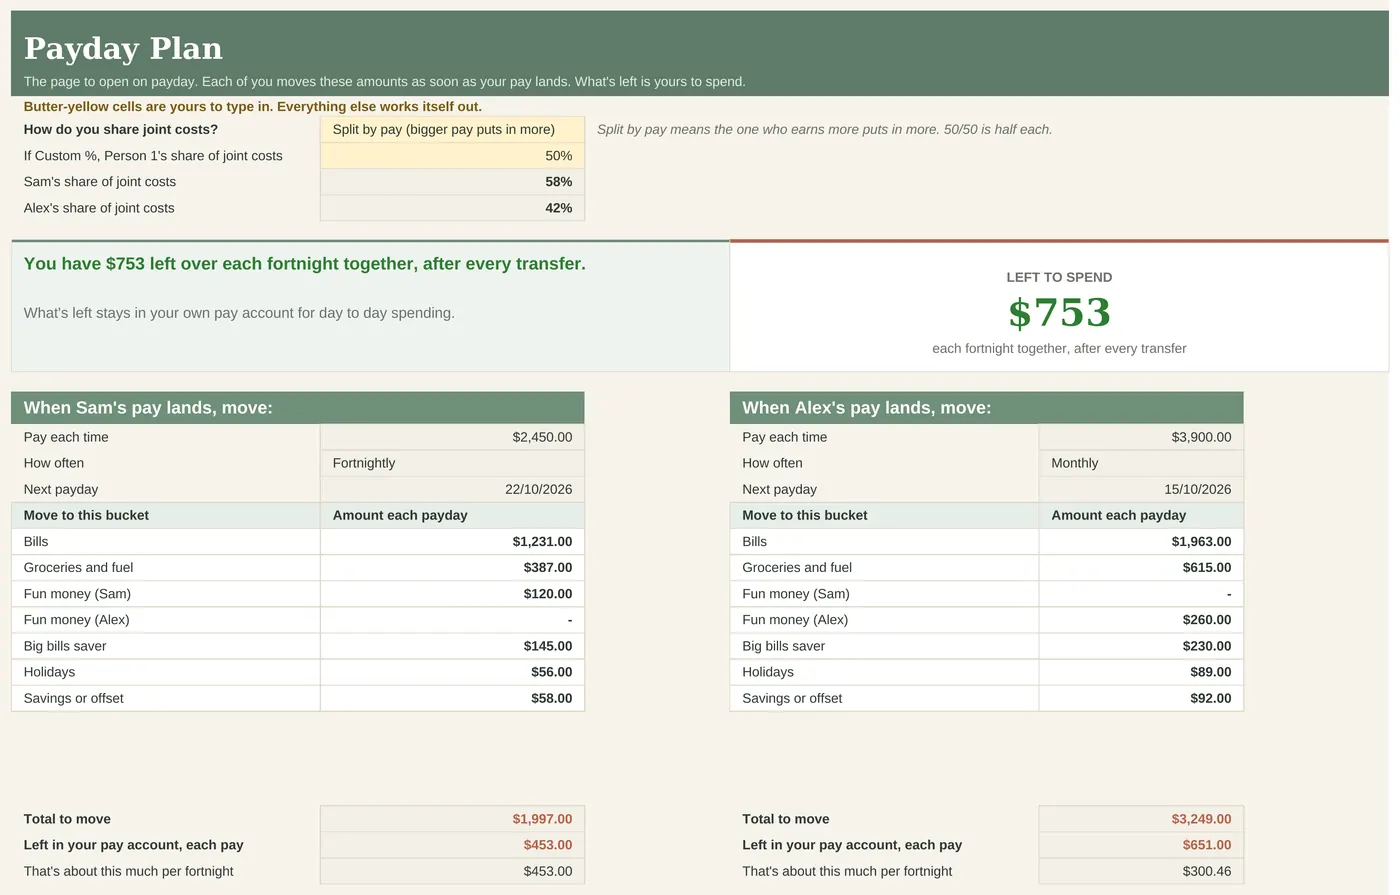Click Alex's pay each time cell $3,900.00
Image resolution: width=1400 pixels, height=895 pixels.
pyautogui.click(x=1141, y=437)
